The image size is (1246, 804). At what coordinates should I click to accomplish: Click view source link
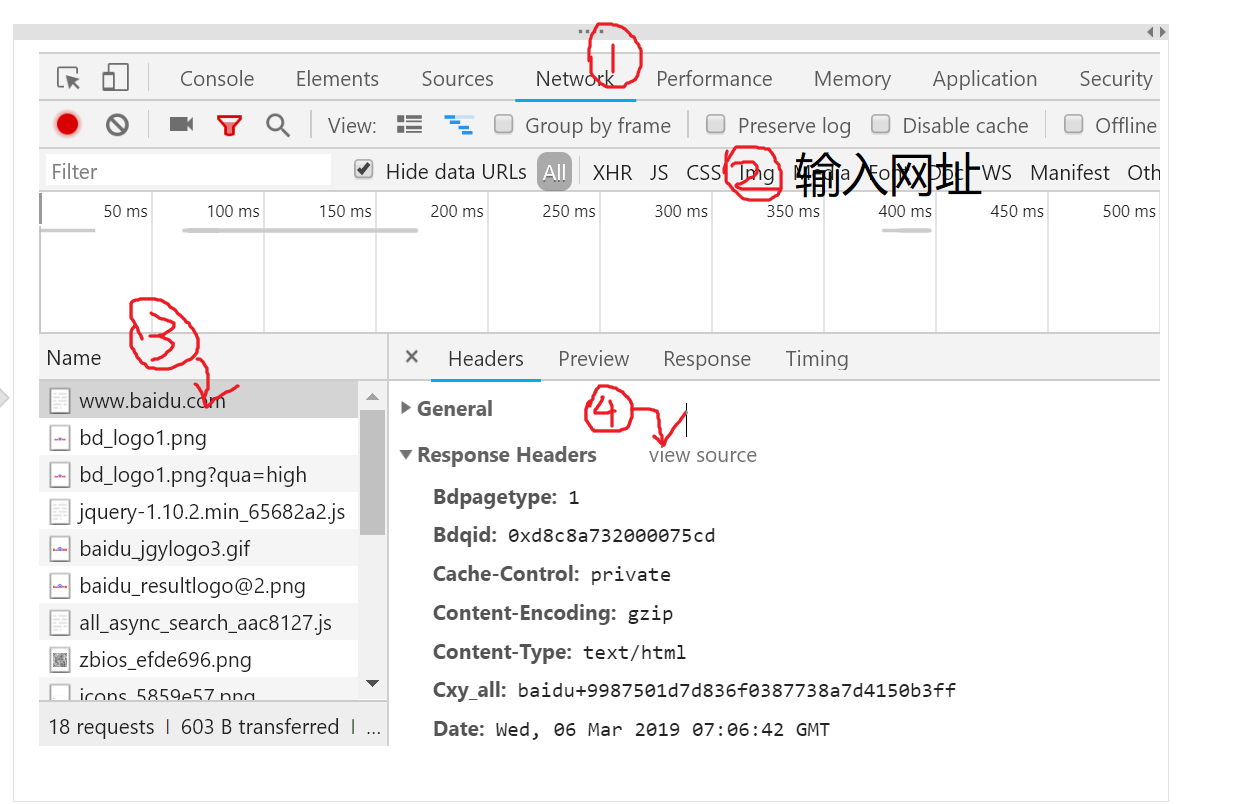pos(703,456)
